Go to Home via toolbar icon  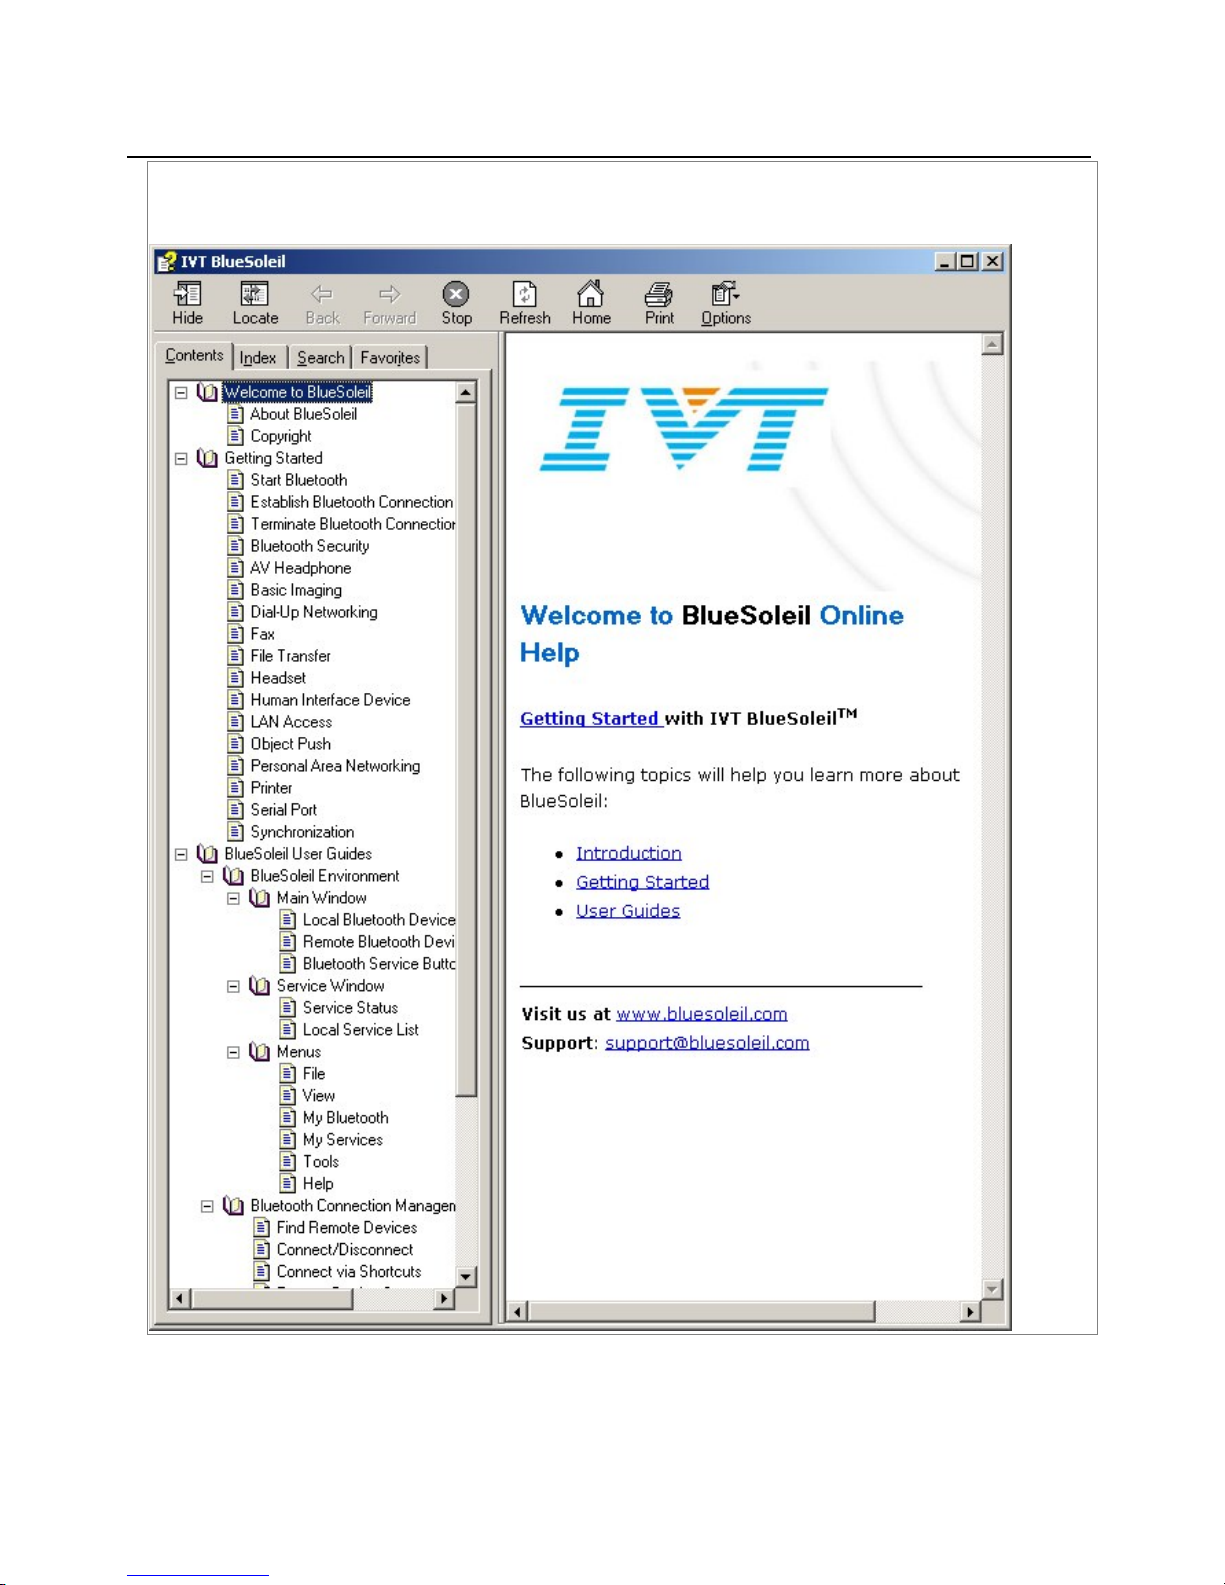[591, 302]
